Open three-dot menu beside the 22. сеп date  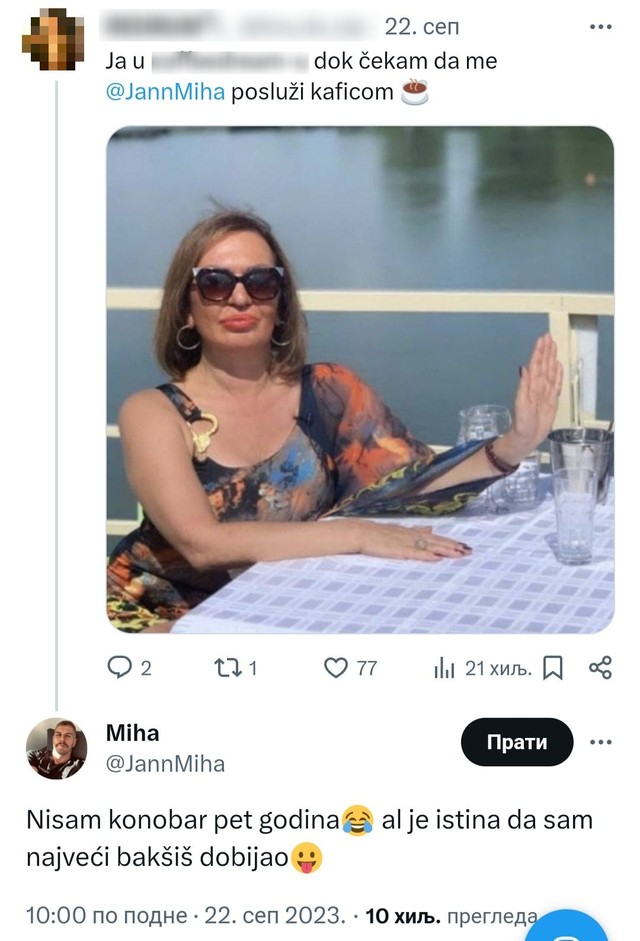(600, 26)
